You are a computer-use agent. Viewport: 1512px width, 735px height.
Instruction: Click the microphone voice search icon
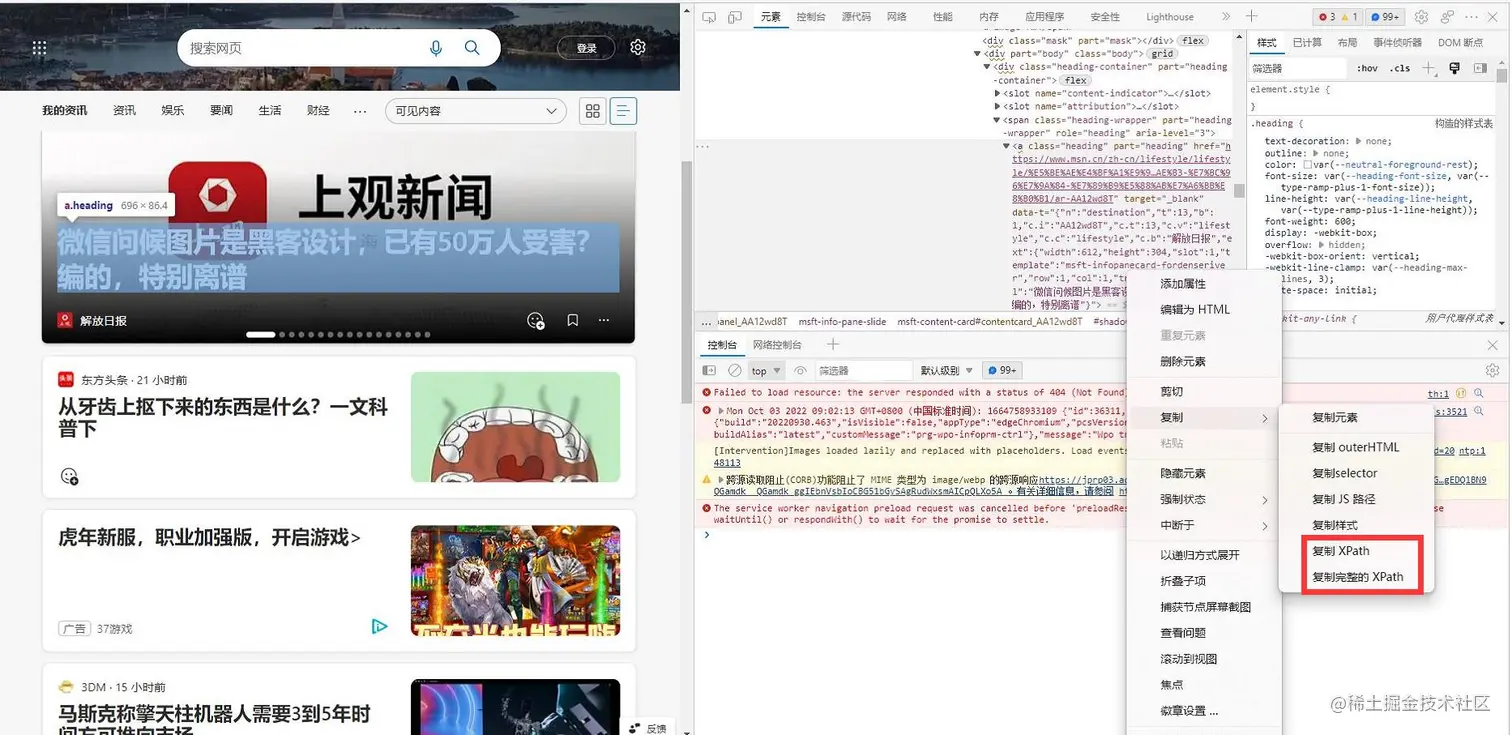tap(436, 48)
